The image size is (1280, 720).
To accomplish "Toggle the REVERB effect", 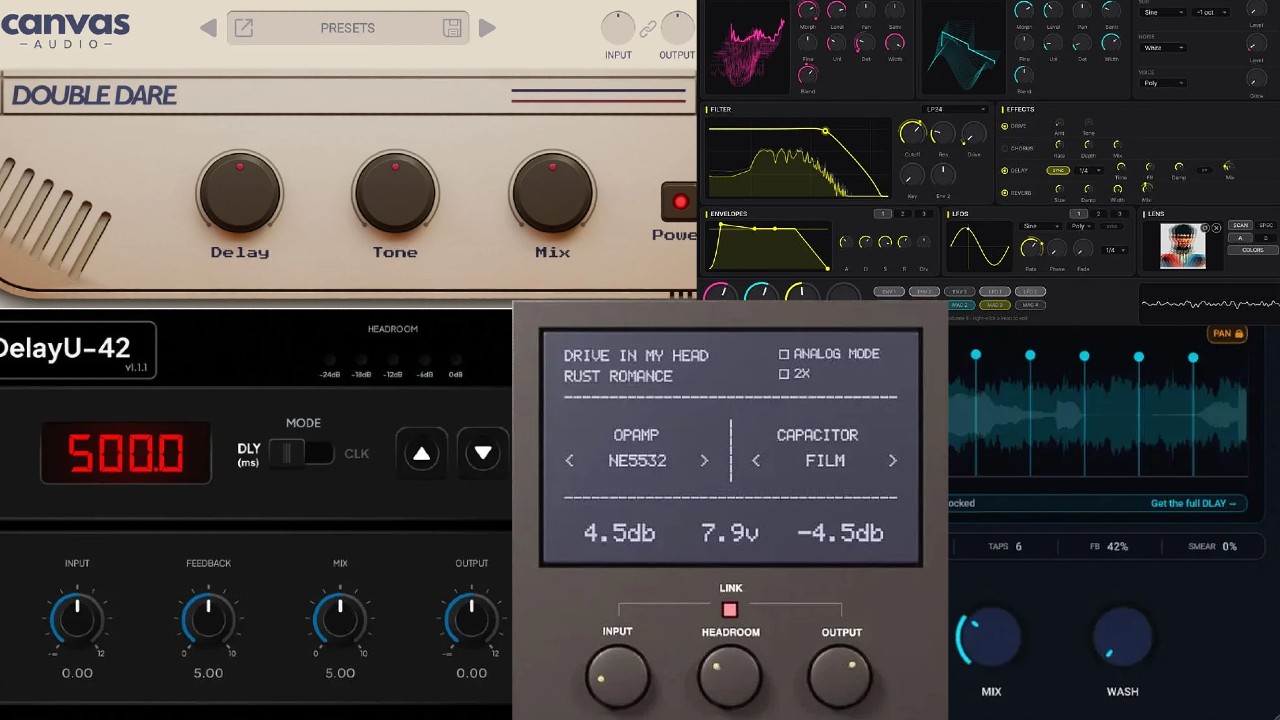I will (x=1004, y=193).
